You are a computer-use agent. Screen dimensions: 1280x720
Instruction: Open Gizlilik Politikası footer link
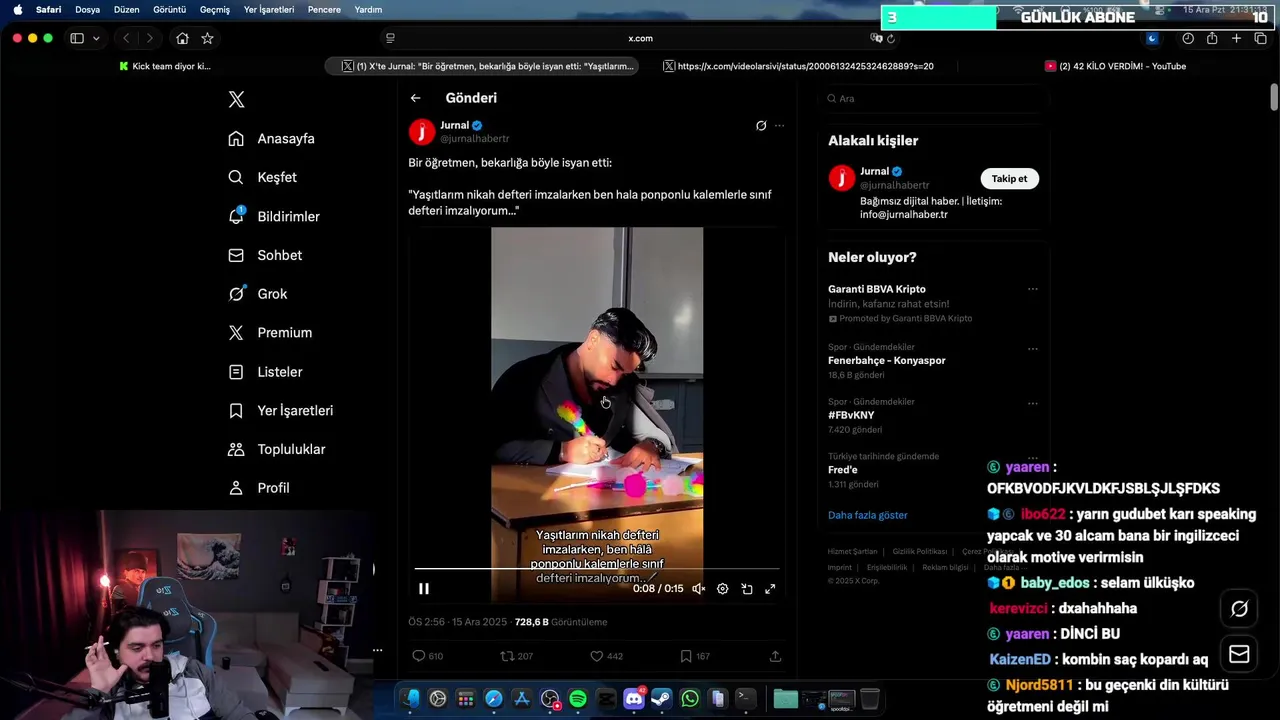pyautogui.click(x=919, y=551)
